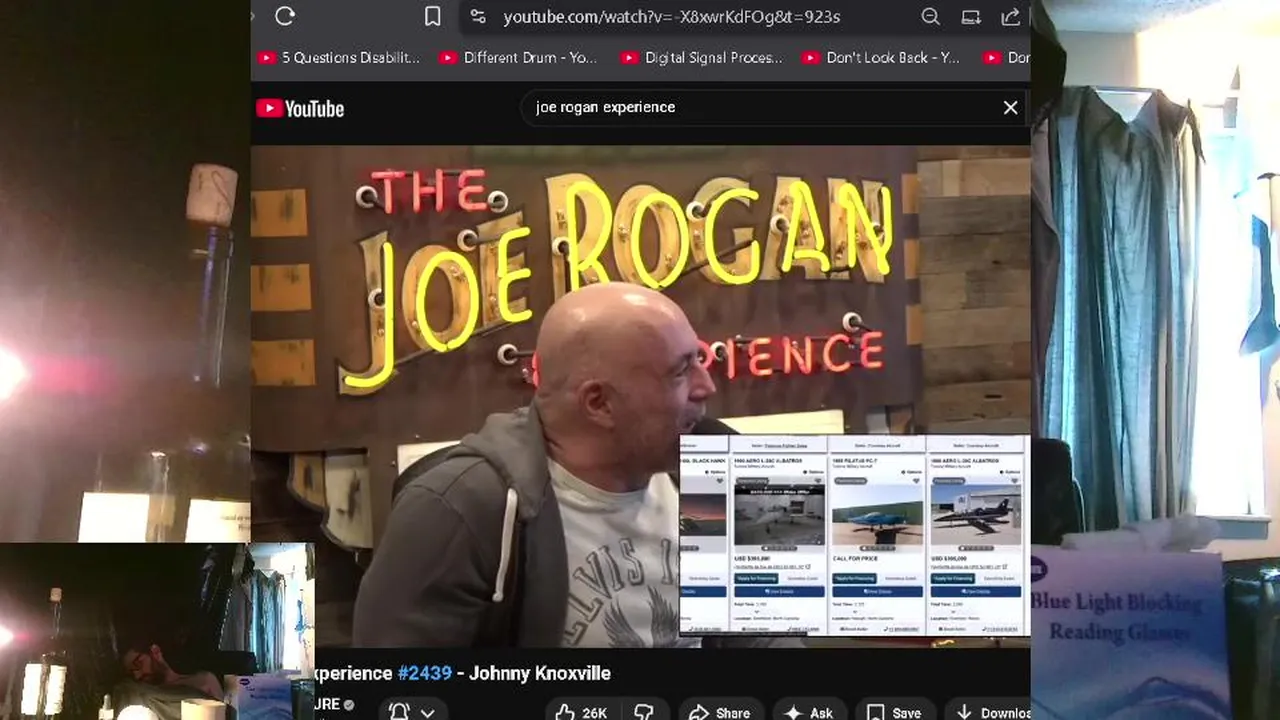Clear the YouTube search with the X

point(1010,107)
